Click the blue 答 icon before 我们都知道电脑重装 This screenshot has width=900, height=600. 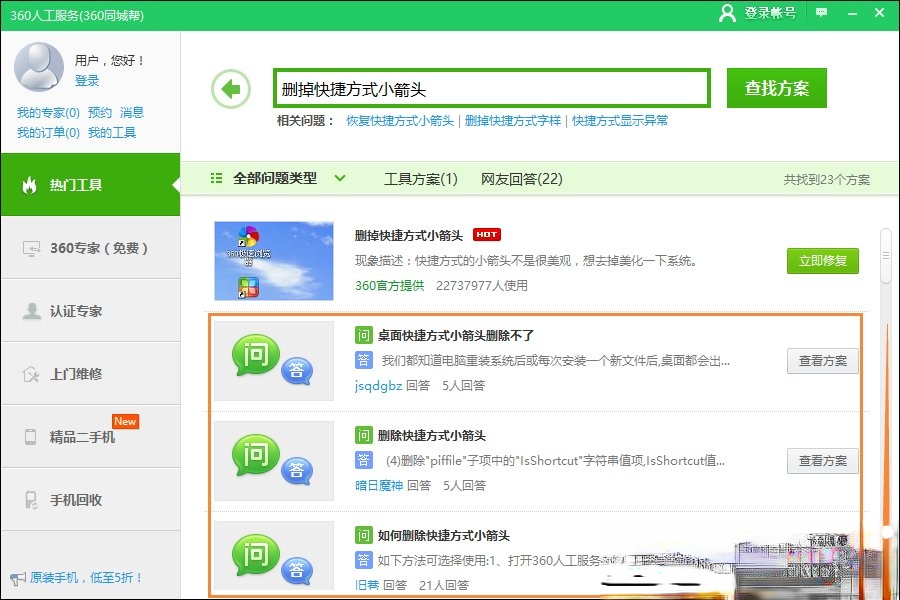tap(363, 360)
